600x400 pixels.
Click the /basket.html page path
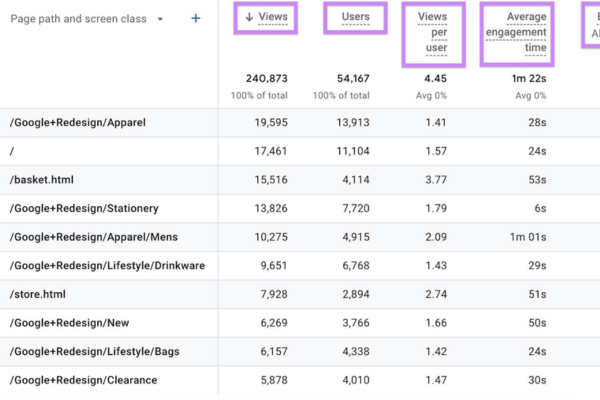(x=42, y=180)
